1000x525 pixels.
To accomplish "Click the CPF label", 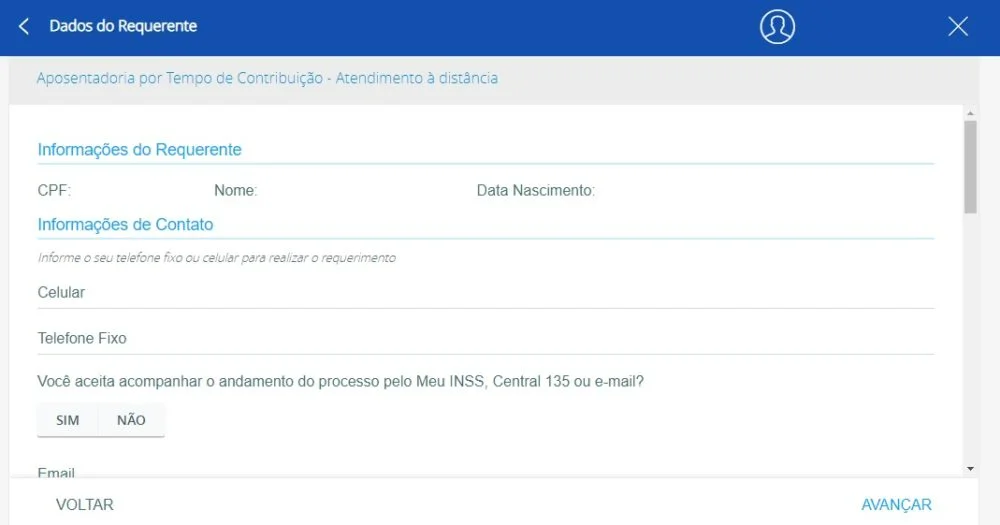I will click(x=54, y=190).
